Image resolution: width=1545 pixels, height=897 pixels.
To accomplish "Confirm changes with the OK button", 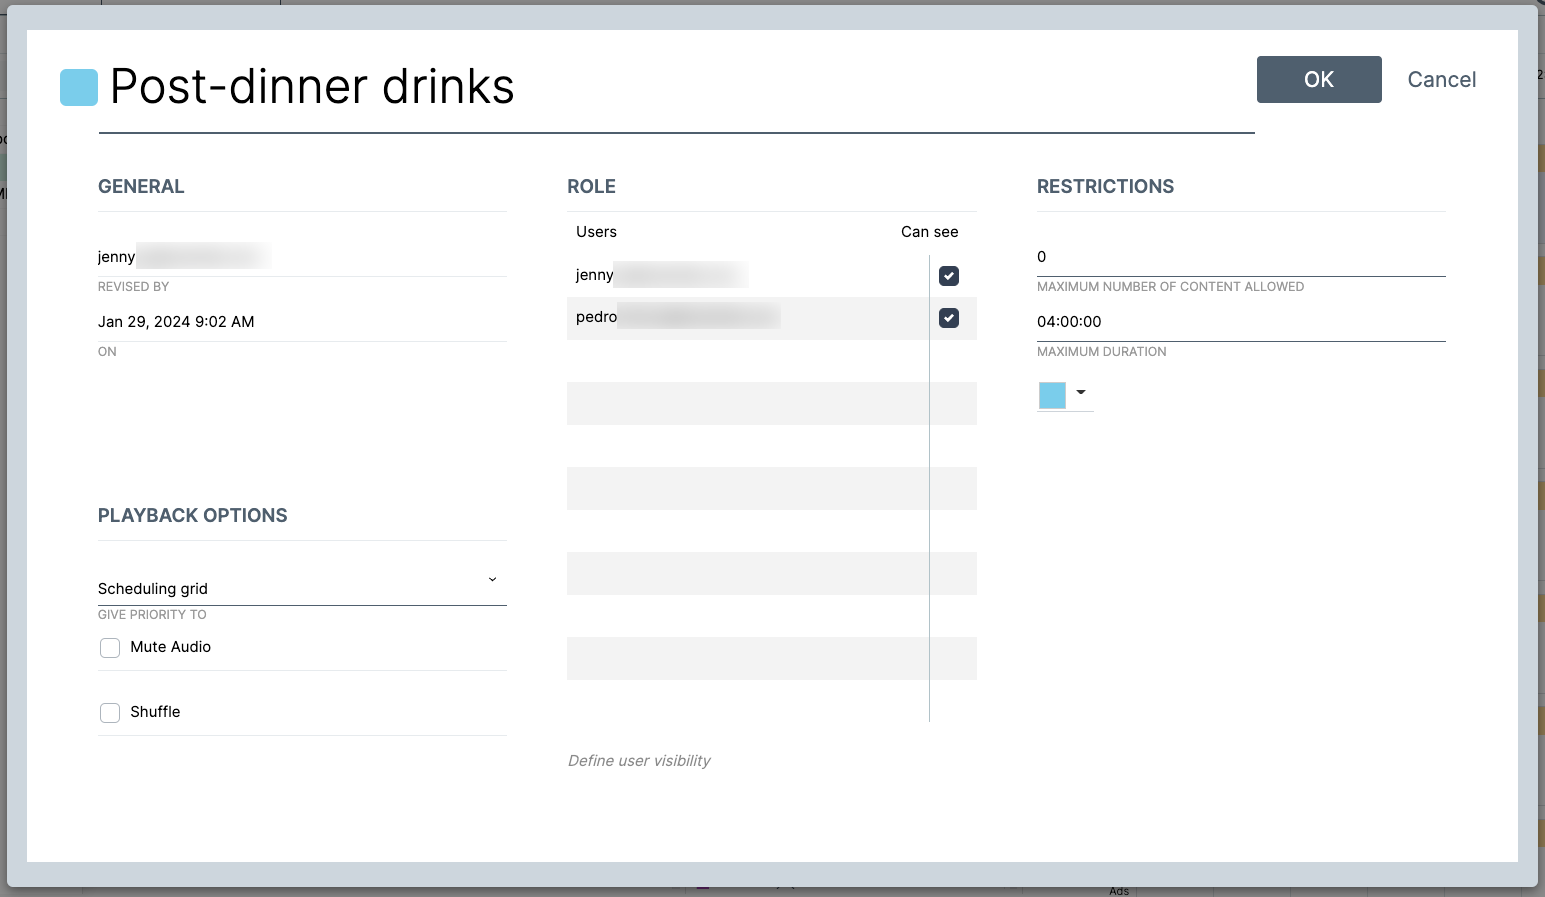I will coord(1318,80).
